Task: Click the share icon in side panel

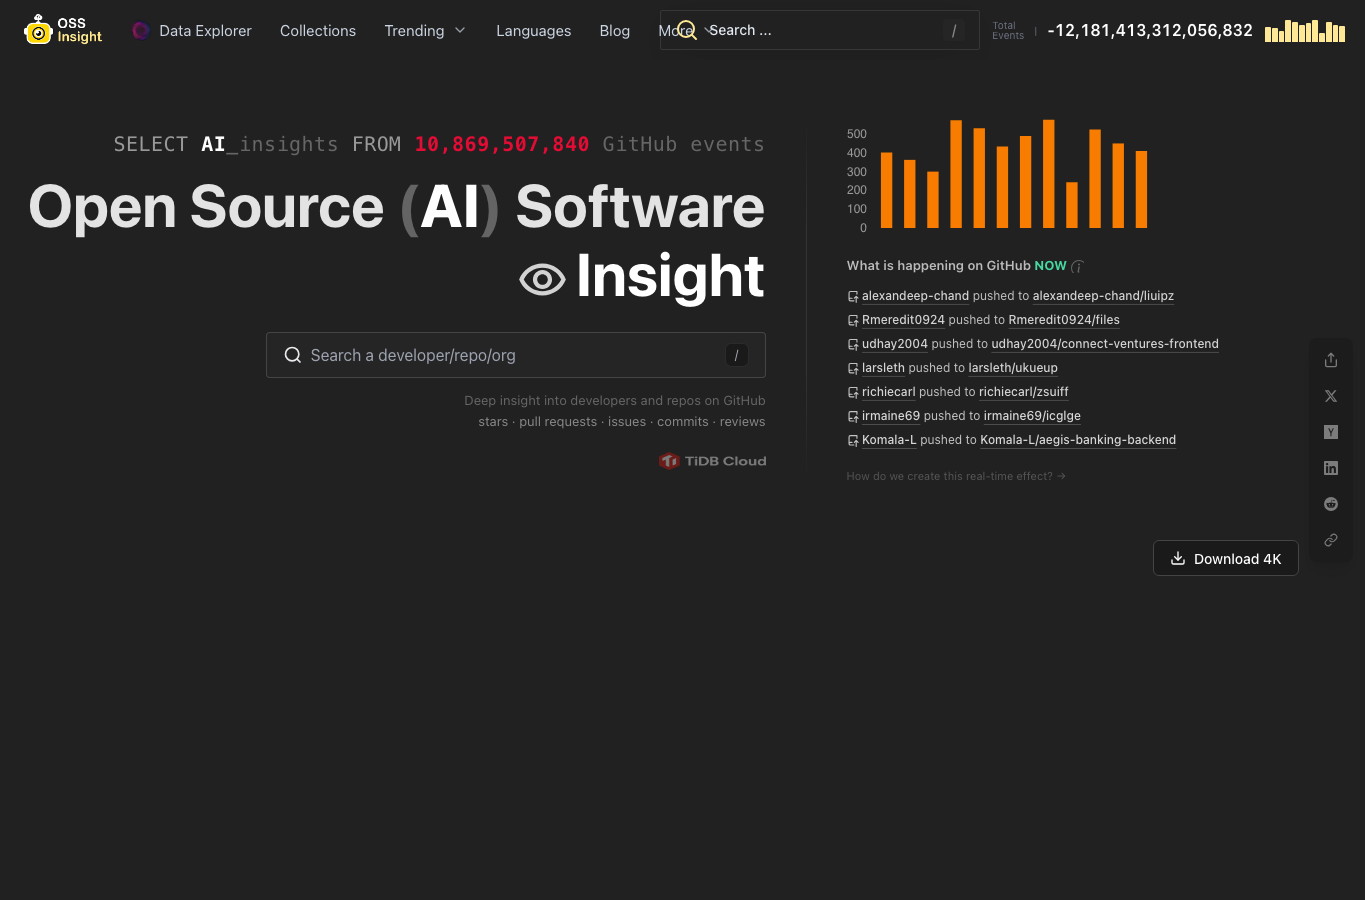Action: [1331, 360]
